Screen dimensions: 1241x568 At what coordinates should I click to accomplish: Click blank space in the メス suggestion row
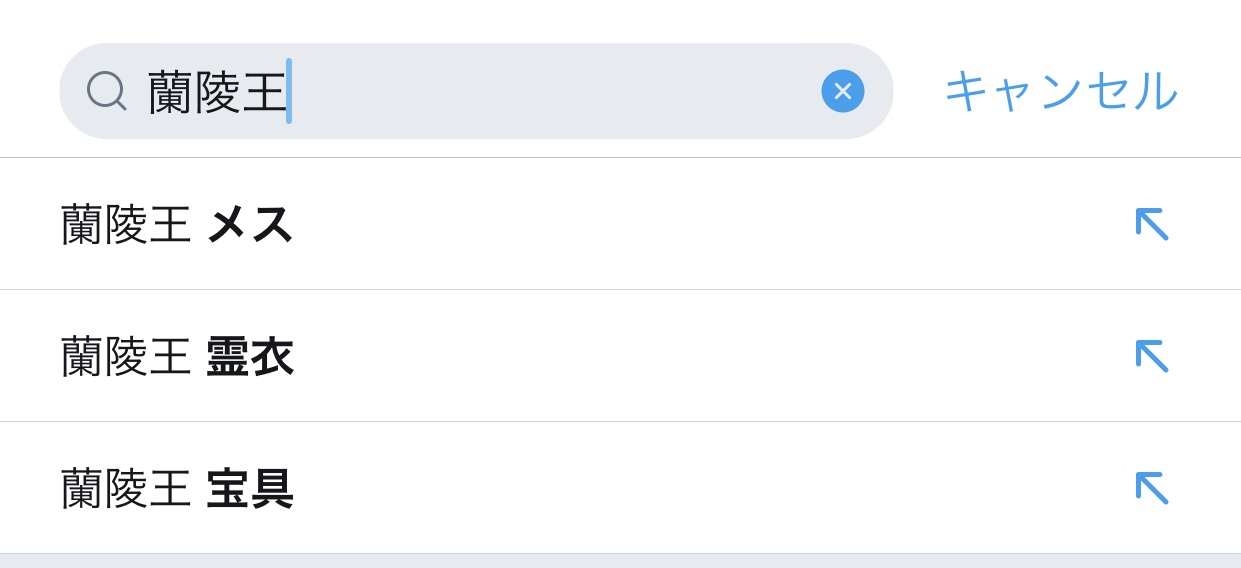(700, 224)
